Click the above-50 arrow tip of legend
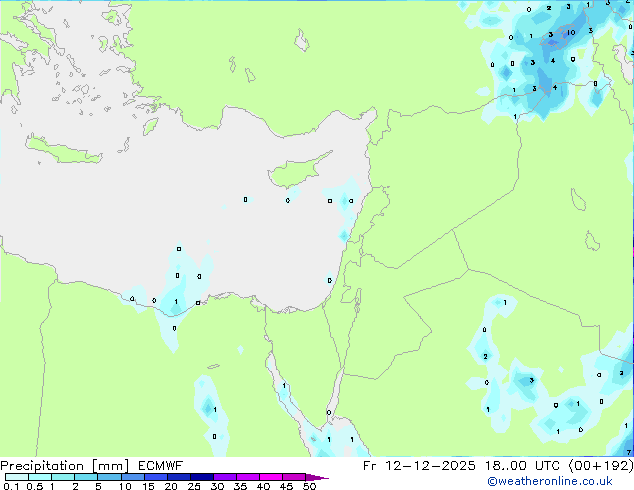Viewport: 634px width, 490px height. click(x=317, y=477)
